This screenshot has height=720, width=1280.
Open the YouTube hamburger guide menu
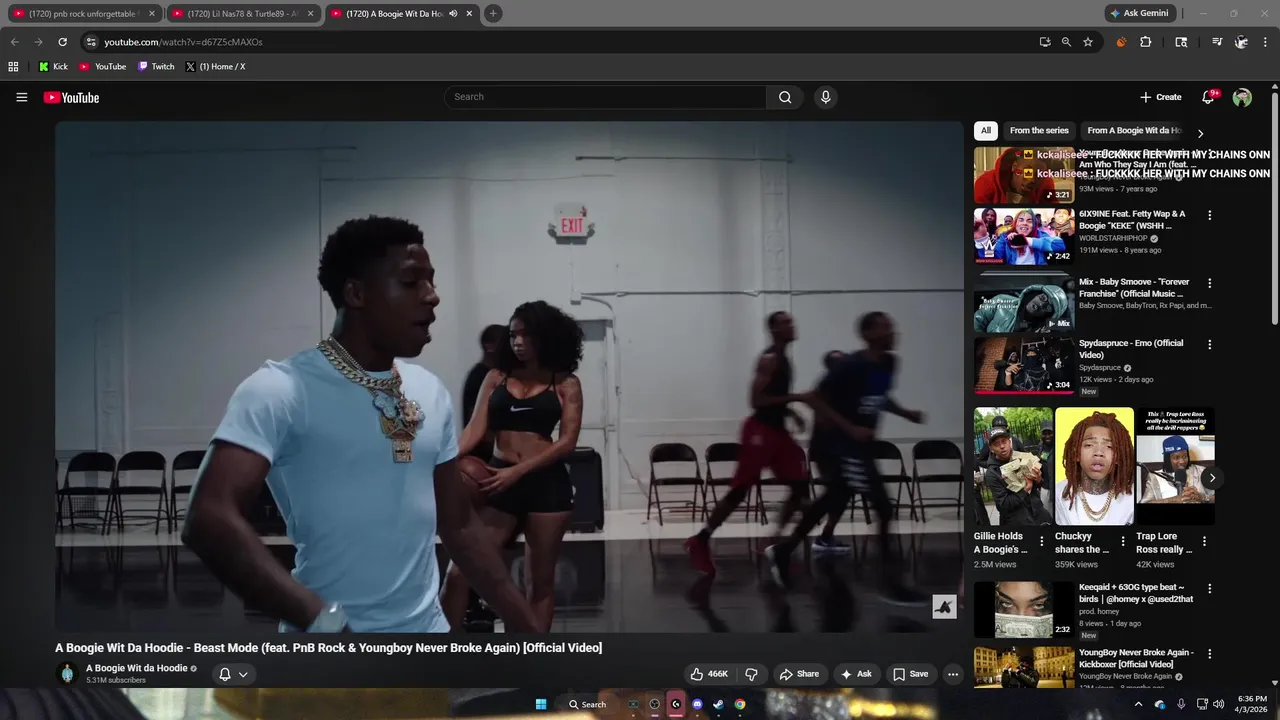(x=21, y=97)
